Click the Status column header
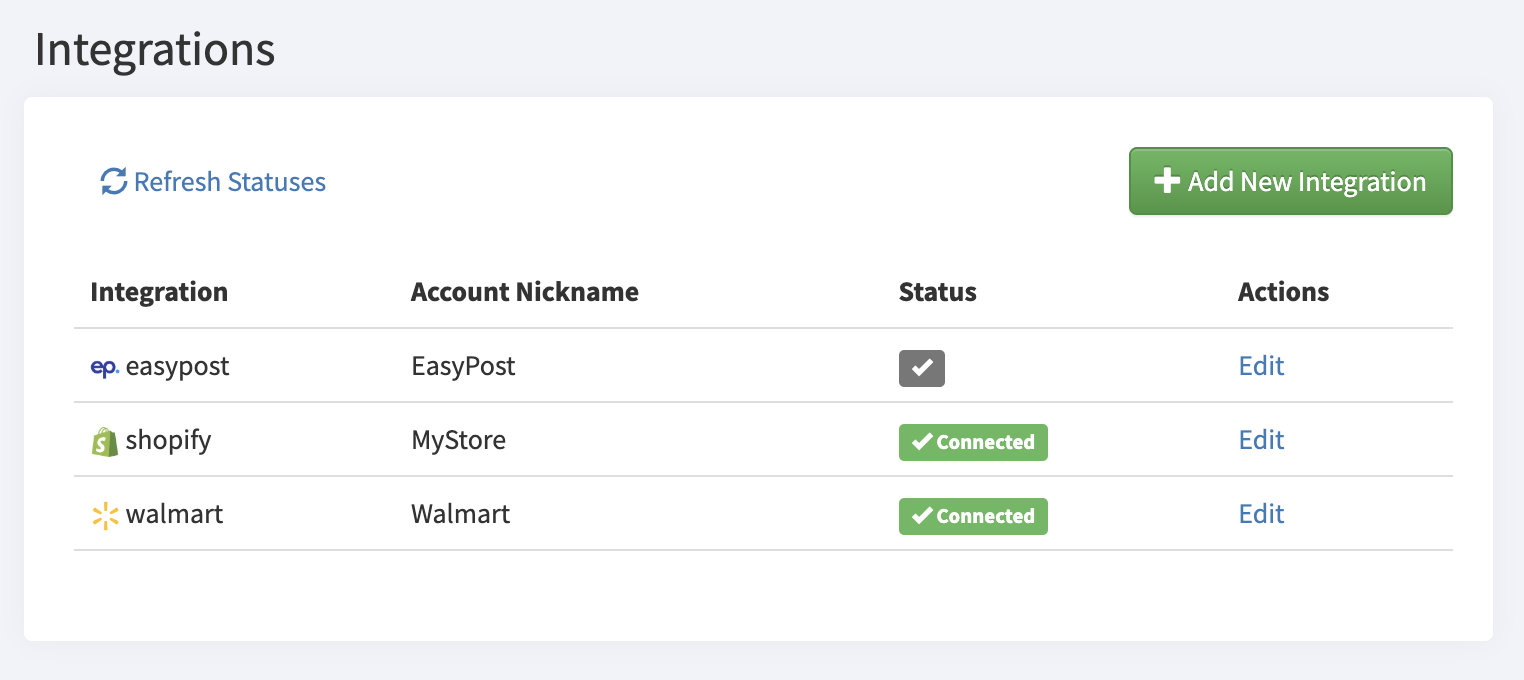This screenshot has width=1524, height=680. click(x=937, y=292)
